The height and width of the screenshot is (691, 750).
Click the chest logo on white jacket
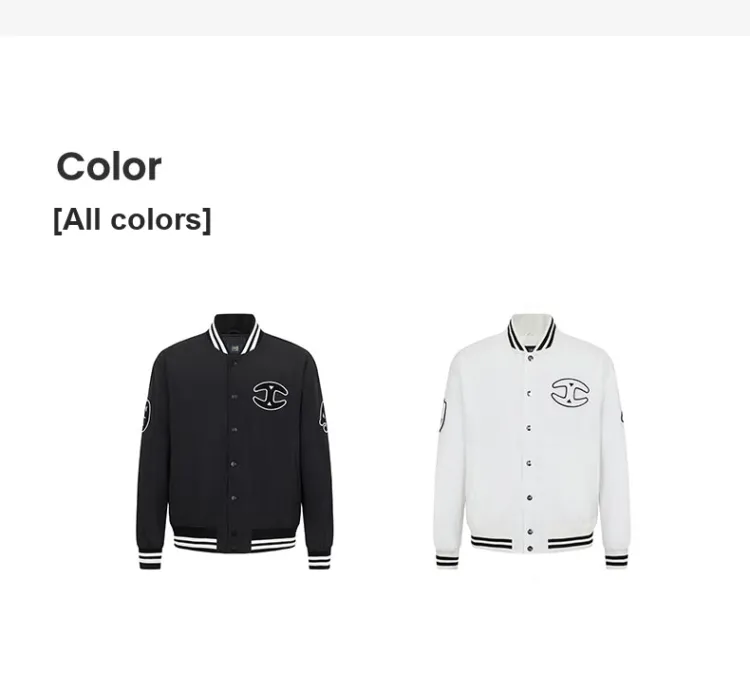coord(570,393)
